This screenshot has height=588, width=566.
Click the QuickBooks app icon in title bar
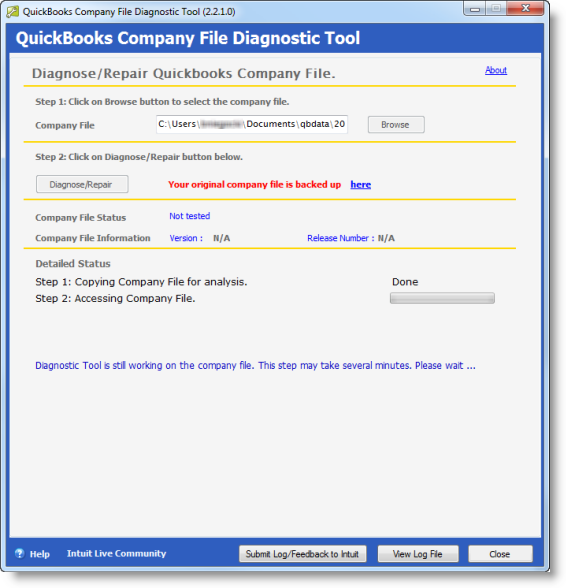pyautogui.click(x=13, y=12)
